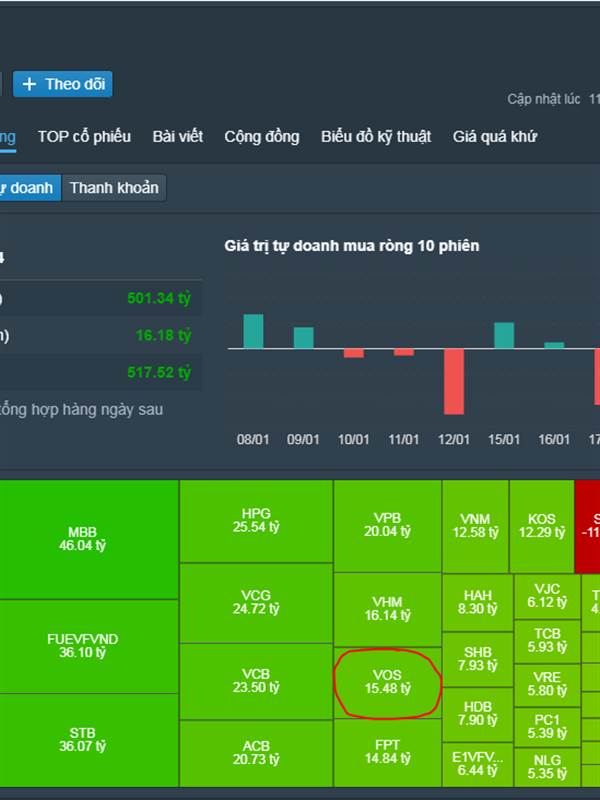Click the 10/01 red bar
Screen dimensions: 600x800
(354, 353)
